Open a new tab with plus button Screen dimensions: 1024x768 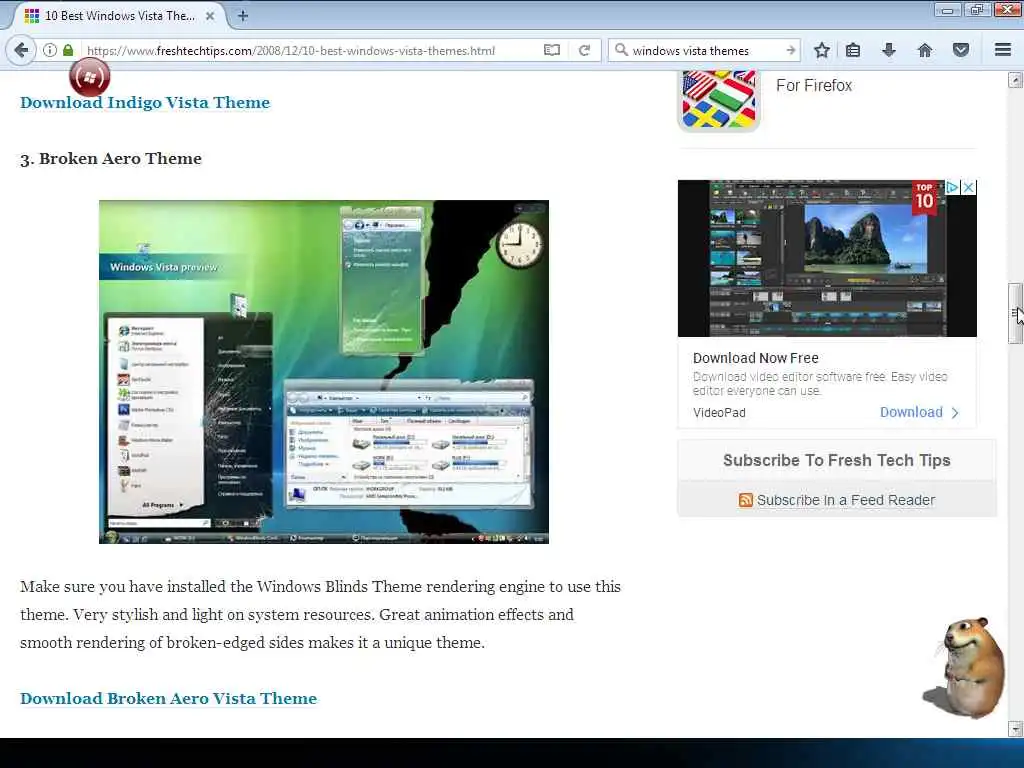point(243,16)
